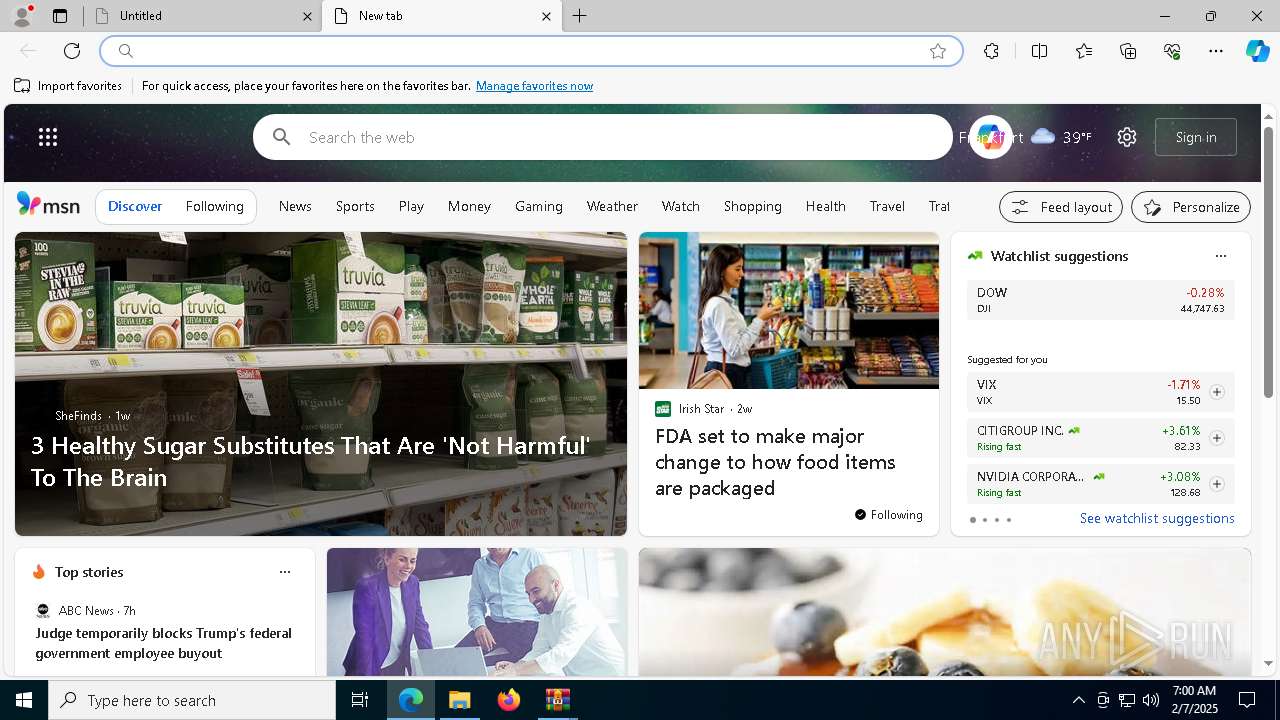Open the Money category

tap(469, 206)
